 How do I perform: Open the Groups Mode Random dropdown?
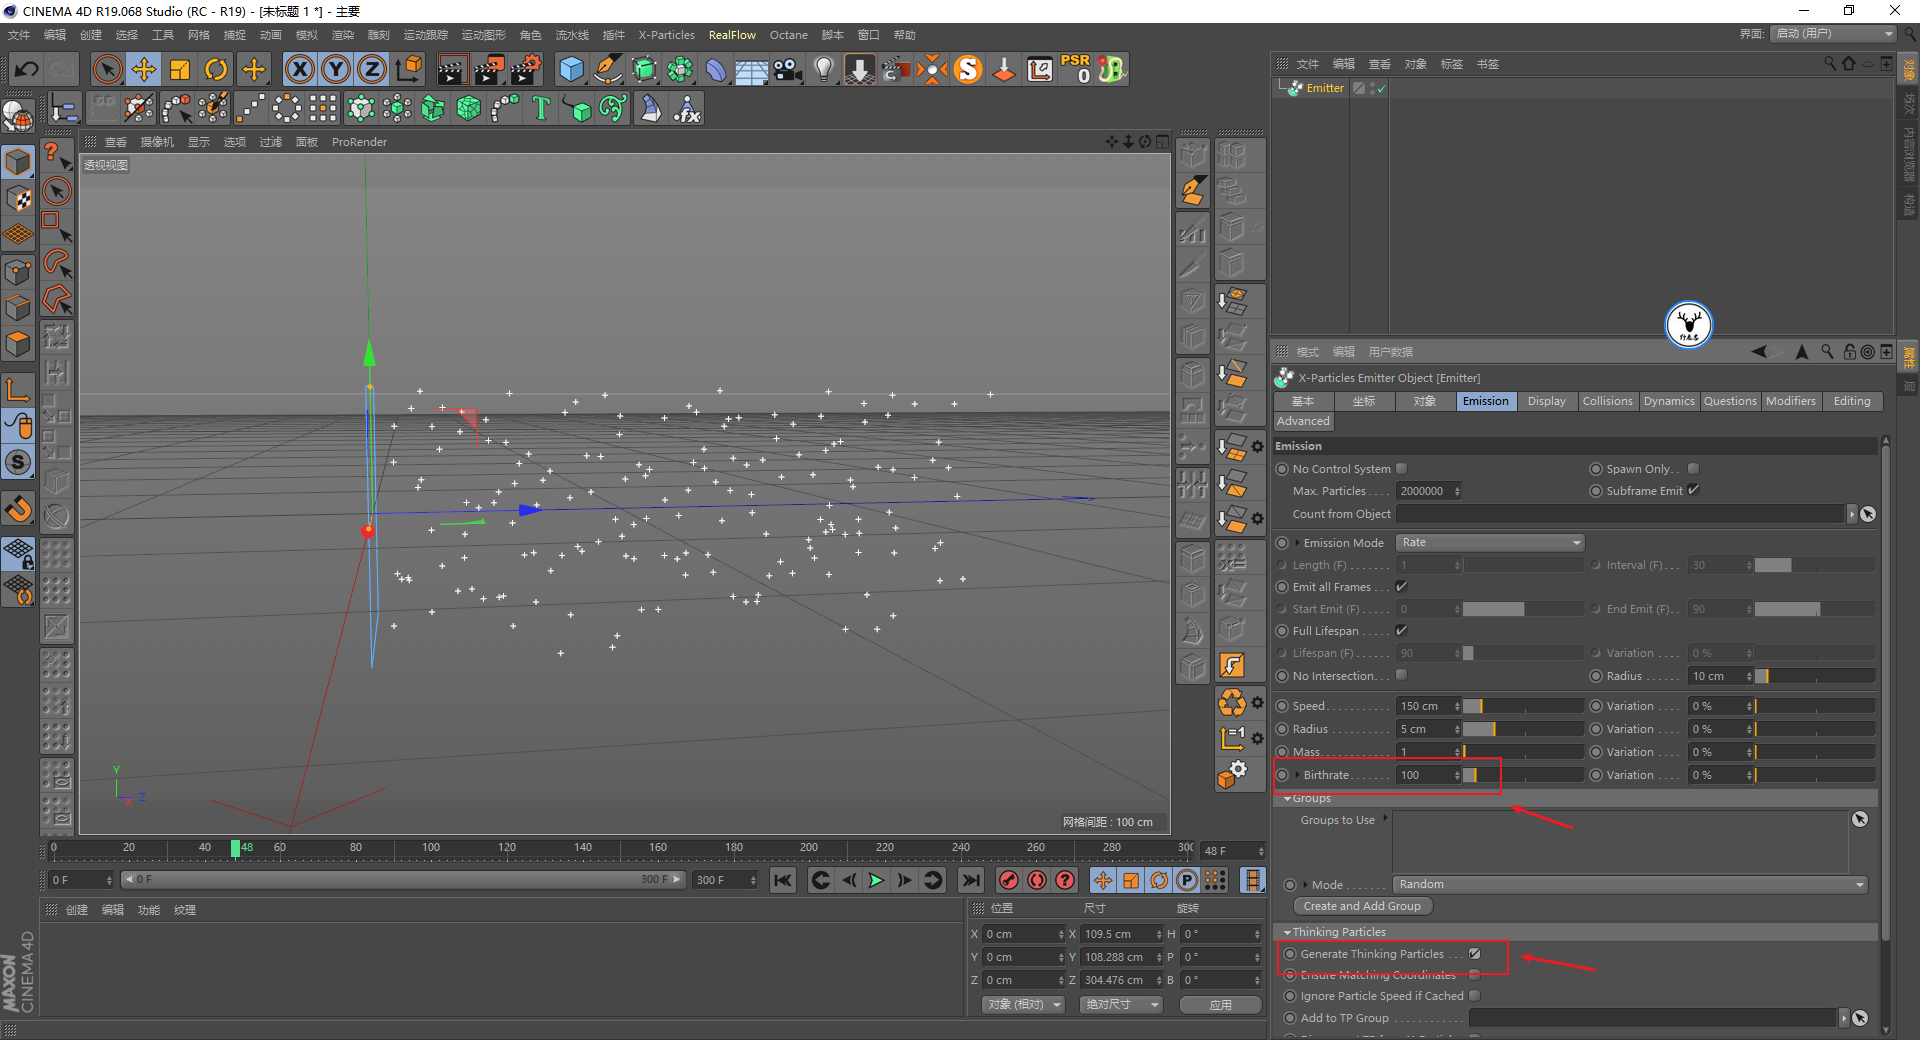point(1630,885)
